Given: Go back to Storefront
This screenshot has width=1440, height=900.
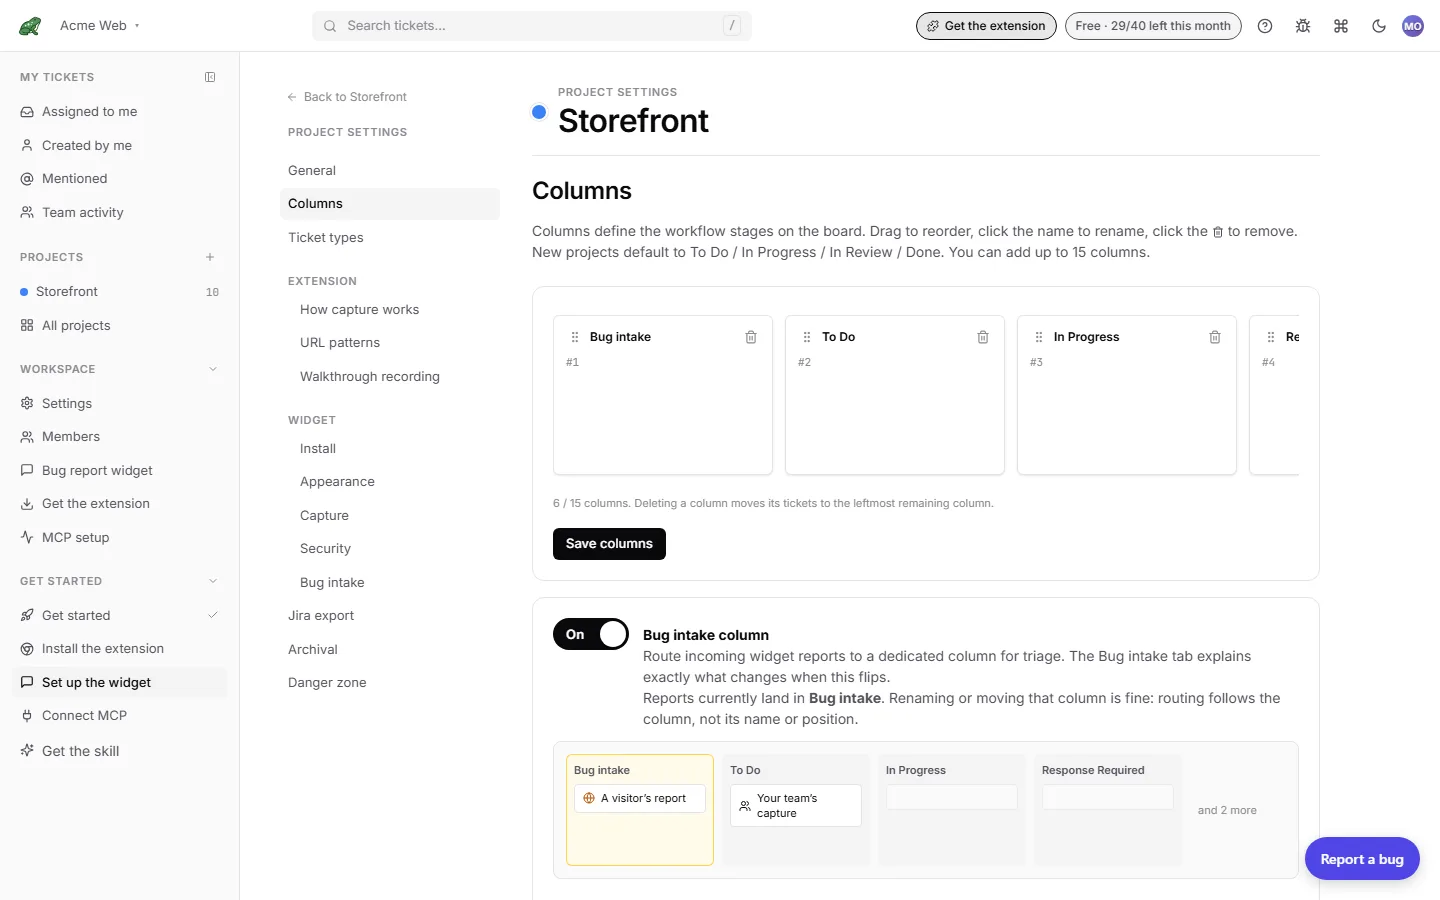Looking at the screenshot, I should click(347, 97).
